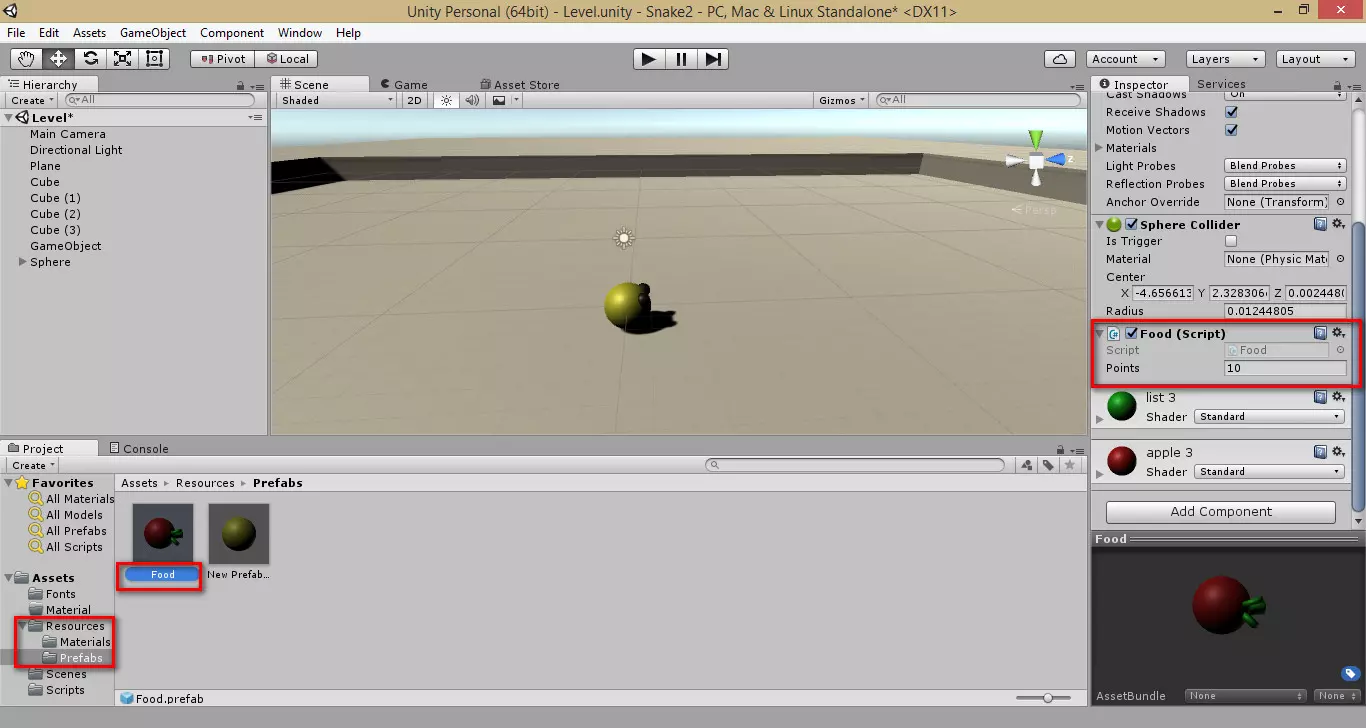Viewport: 1366px width, 728px height.
Task: Enable the Is Trigger checkbox
Action: 1231,241
